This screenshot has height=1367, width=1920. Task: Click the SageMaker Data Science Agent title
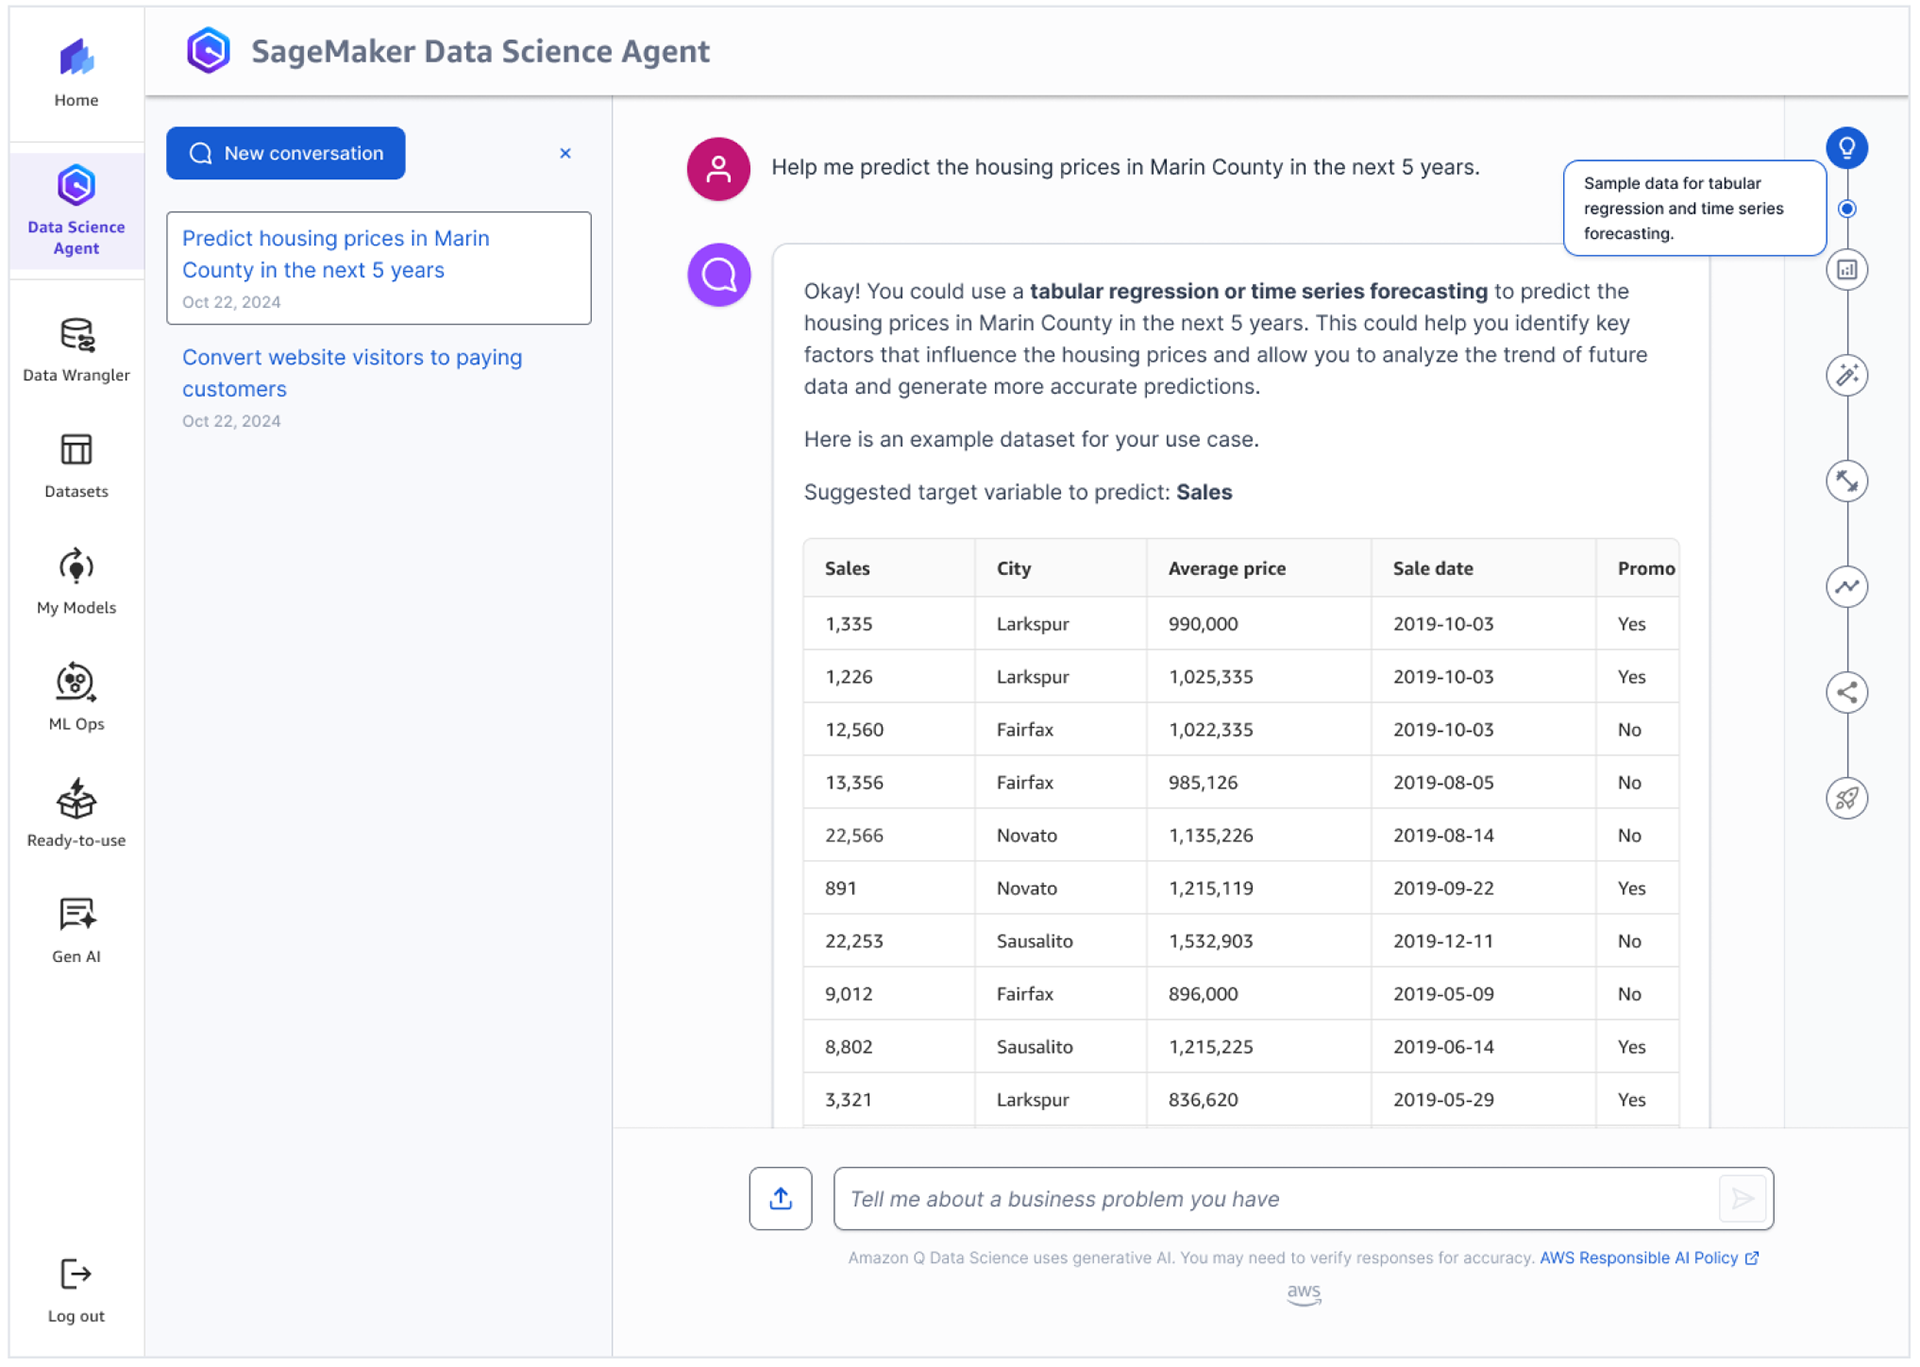pos(480,51)
